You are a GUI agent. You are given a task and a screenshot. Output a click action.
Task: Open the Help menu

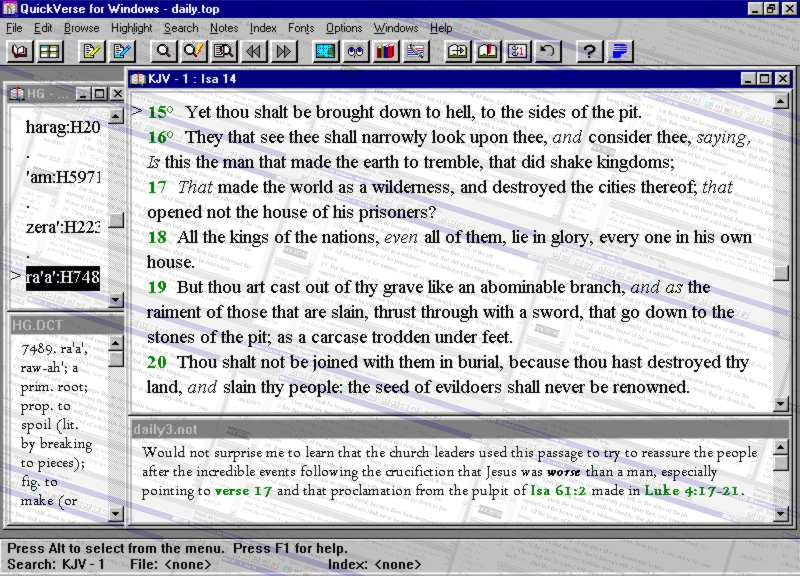pyautogui.click(x=441, y=28)
